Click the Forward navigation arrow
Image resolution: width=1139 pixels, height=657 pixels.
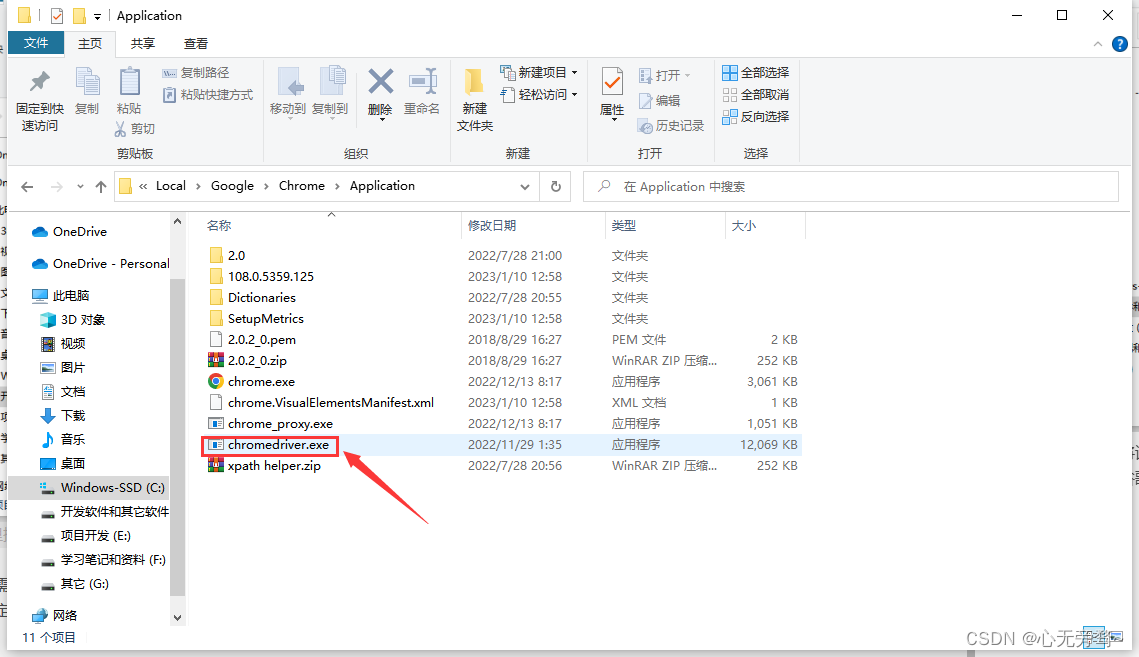click(x=57, y=187)
